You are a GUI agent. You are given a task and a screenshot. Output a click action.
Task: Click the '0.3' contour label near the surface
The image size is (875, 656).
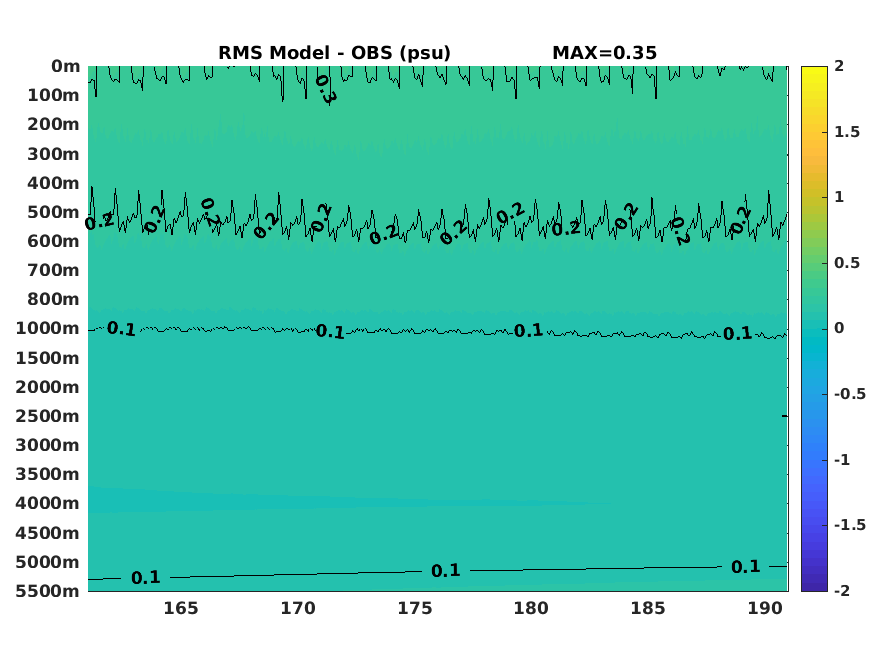pos(326,89)
